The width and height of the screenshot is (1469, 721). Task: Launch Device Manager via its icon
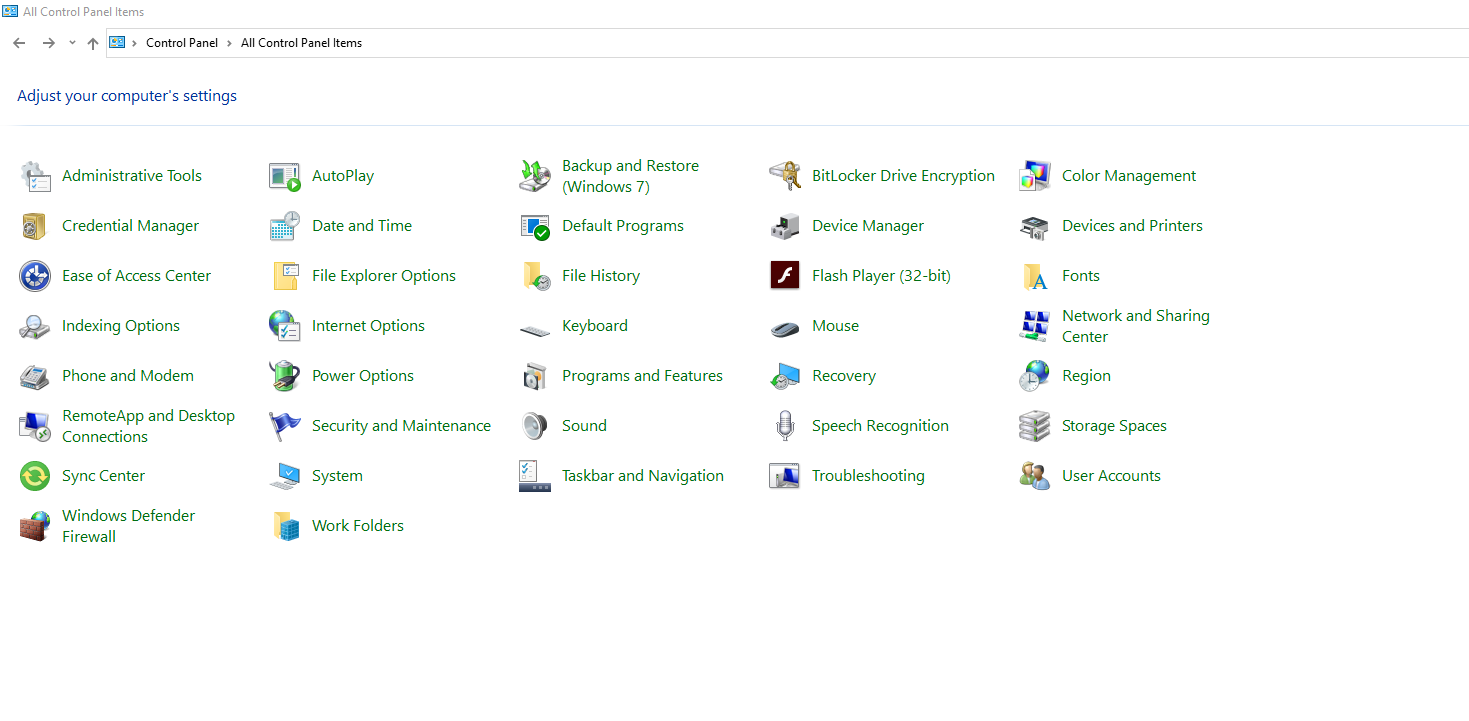[785, 226]
